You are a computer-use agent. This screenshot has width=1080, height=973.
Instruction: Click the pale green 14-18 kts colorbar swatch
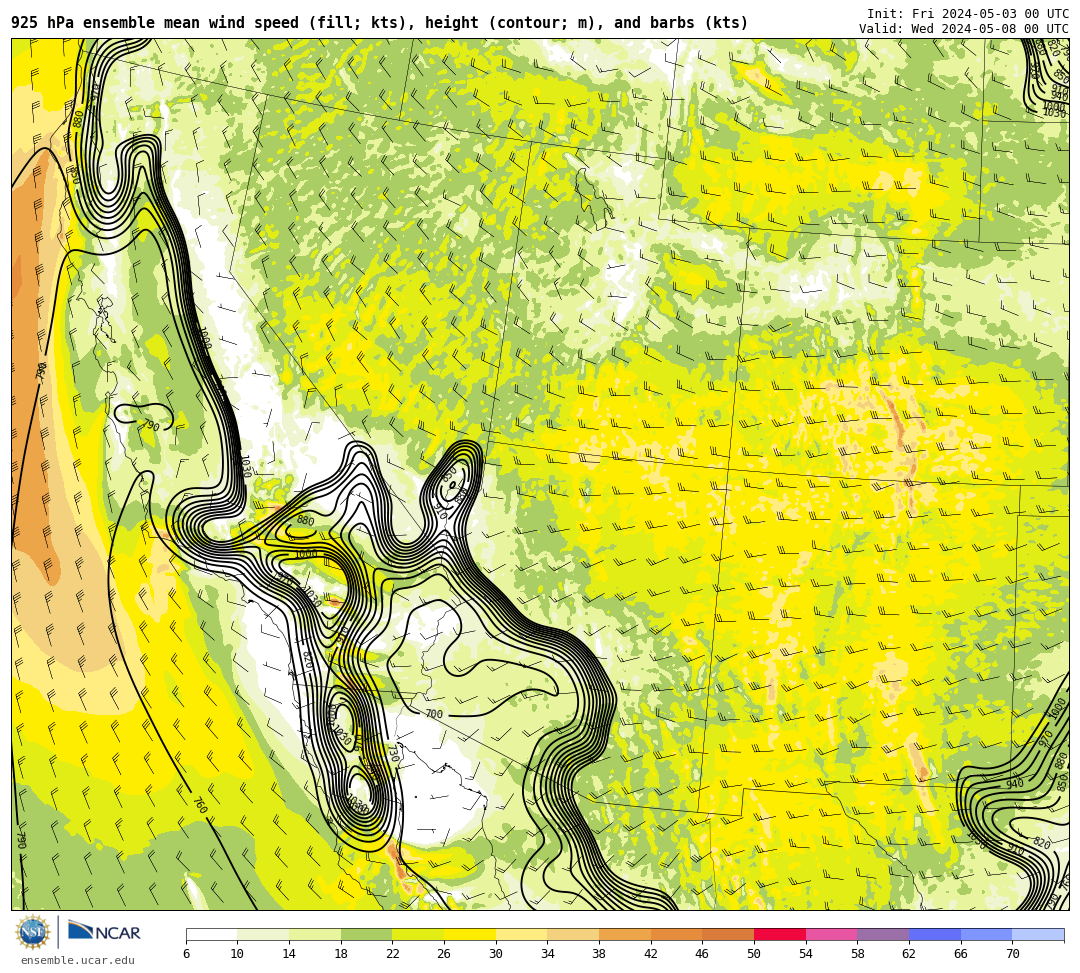315,934
